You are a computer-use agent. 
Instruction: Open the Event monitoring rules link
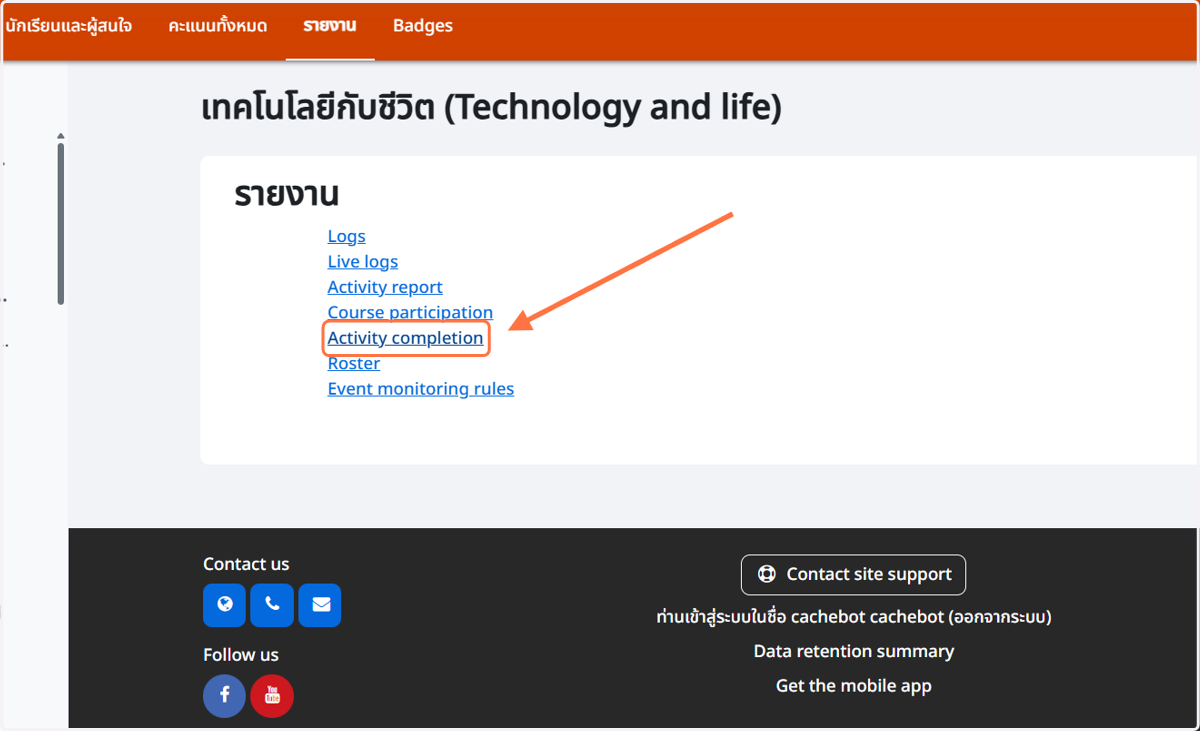[420, 388]
